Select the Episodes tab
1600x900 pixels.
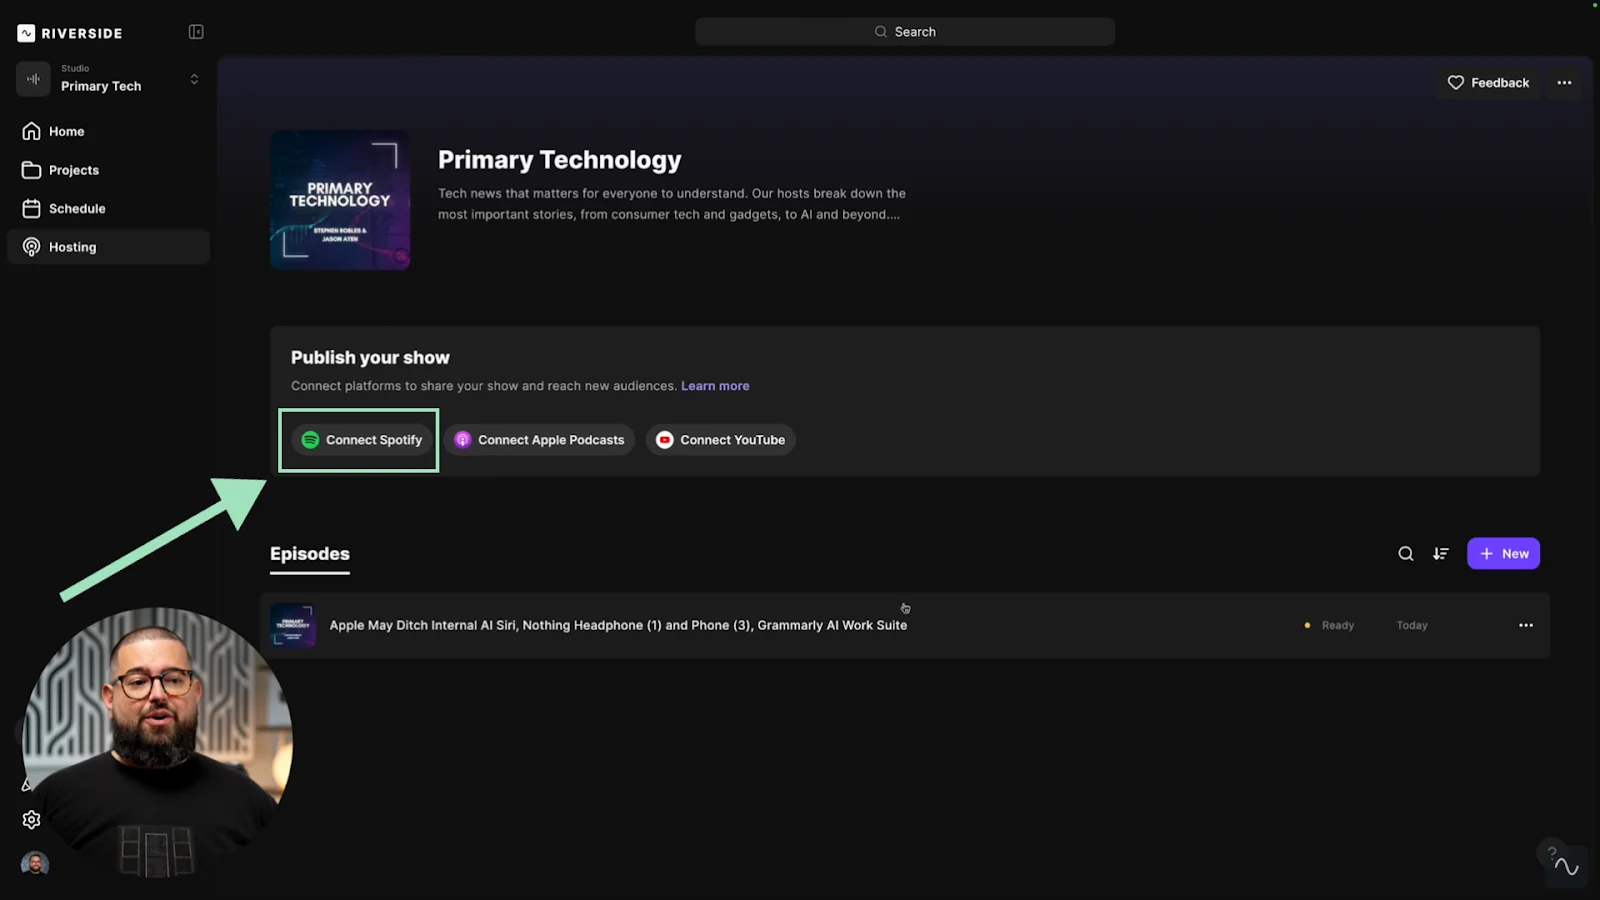[x=310, y=555]
